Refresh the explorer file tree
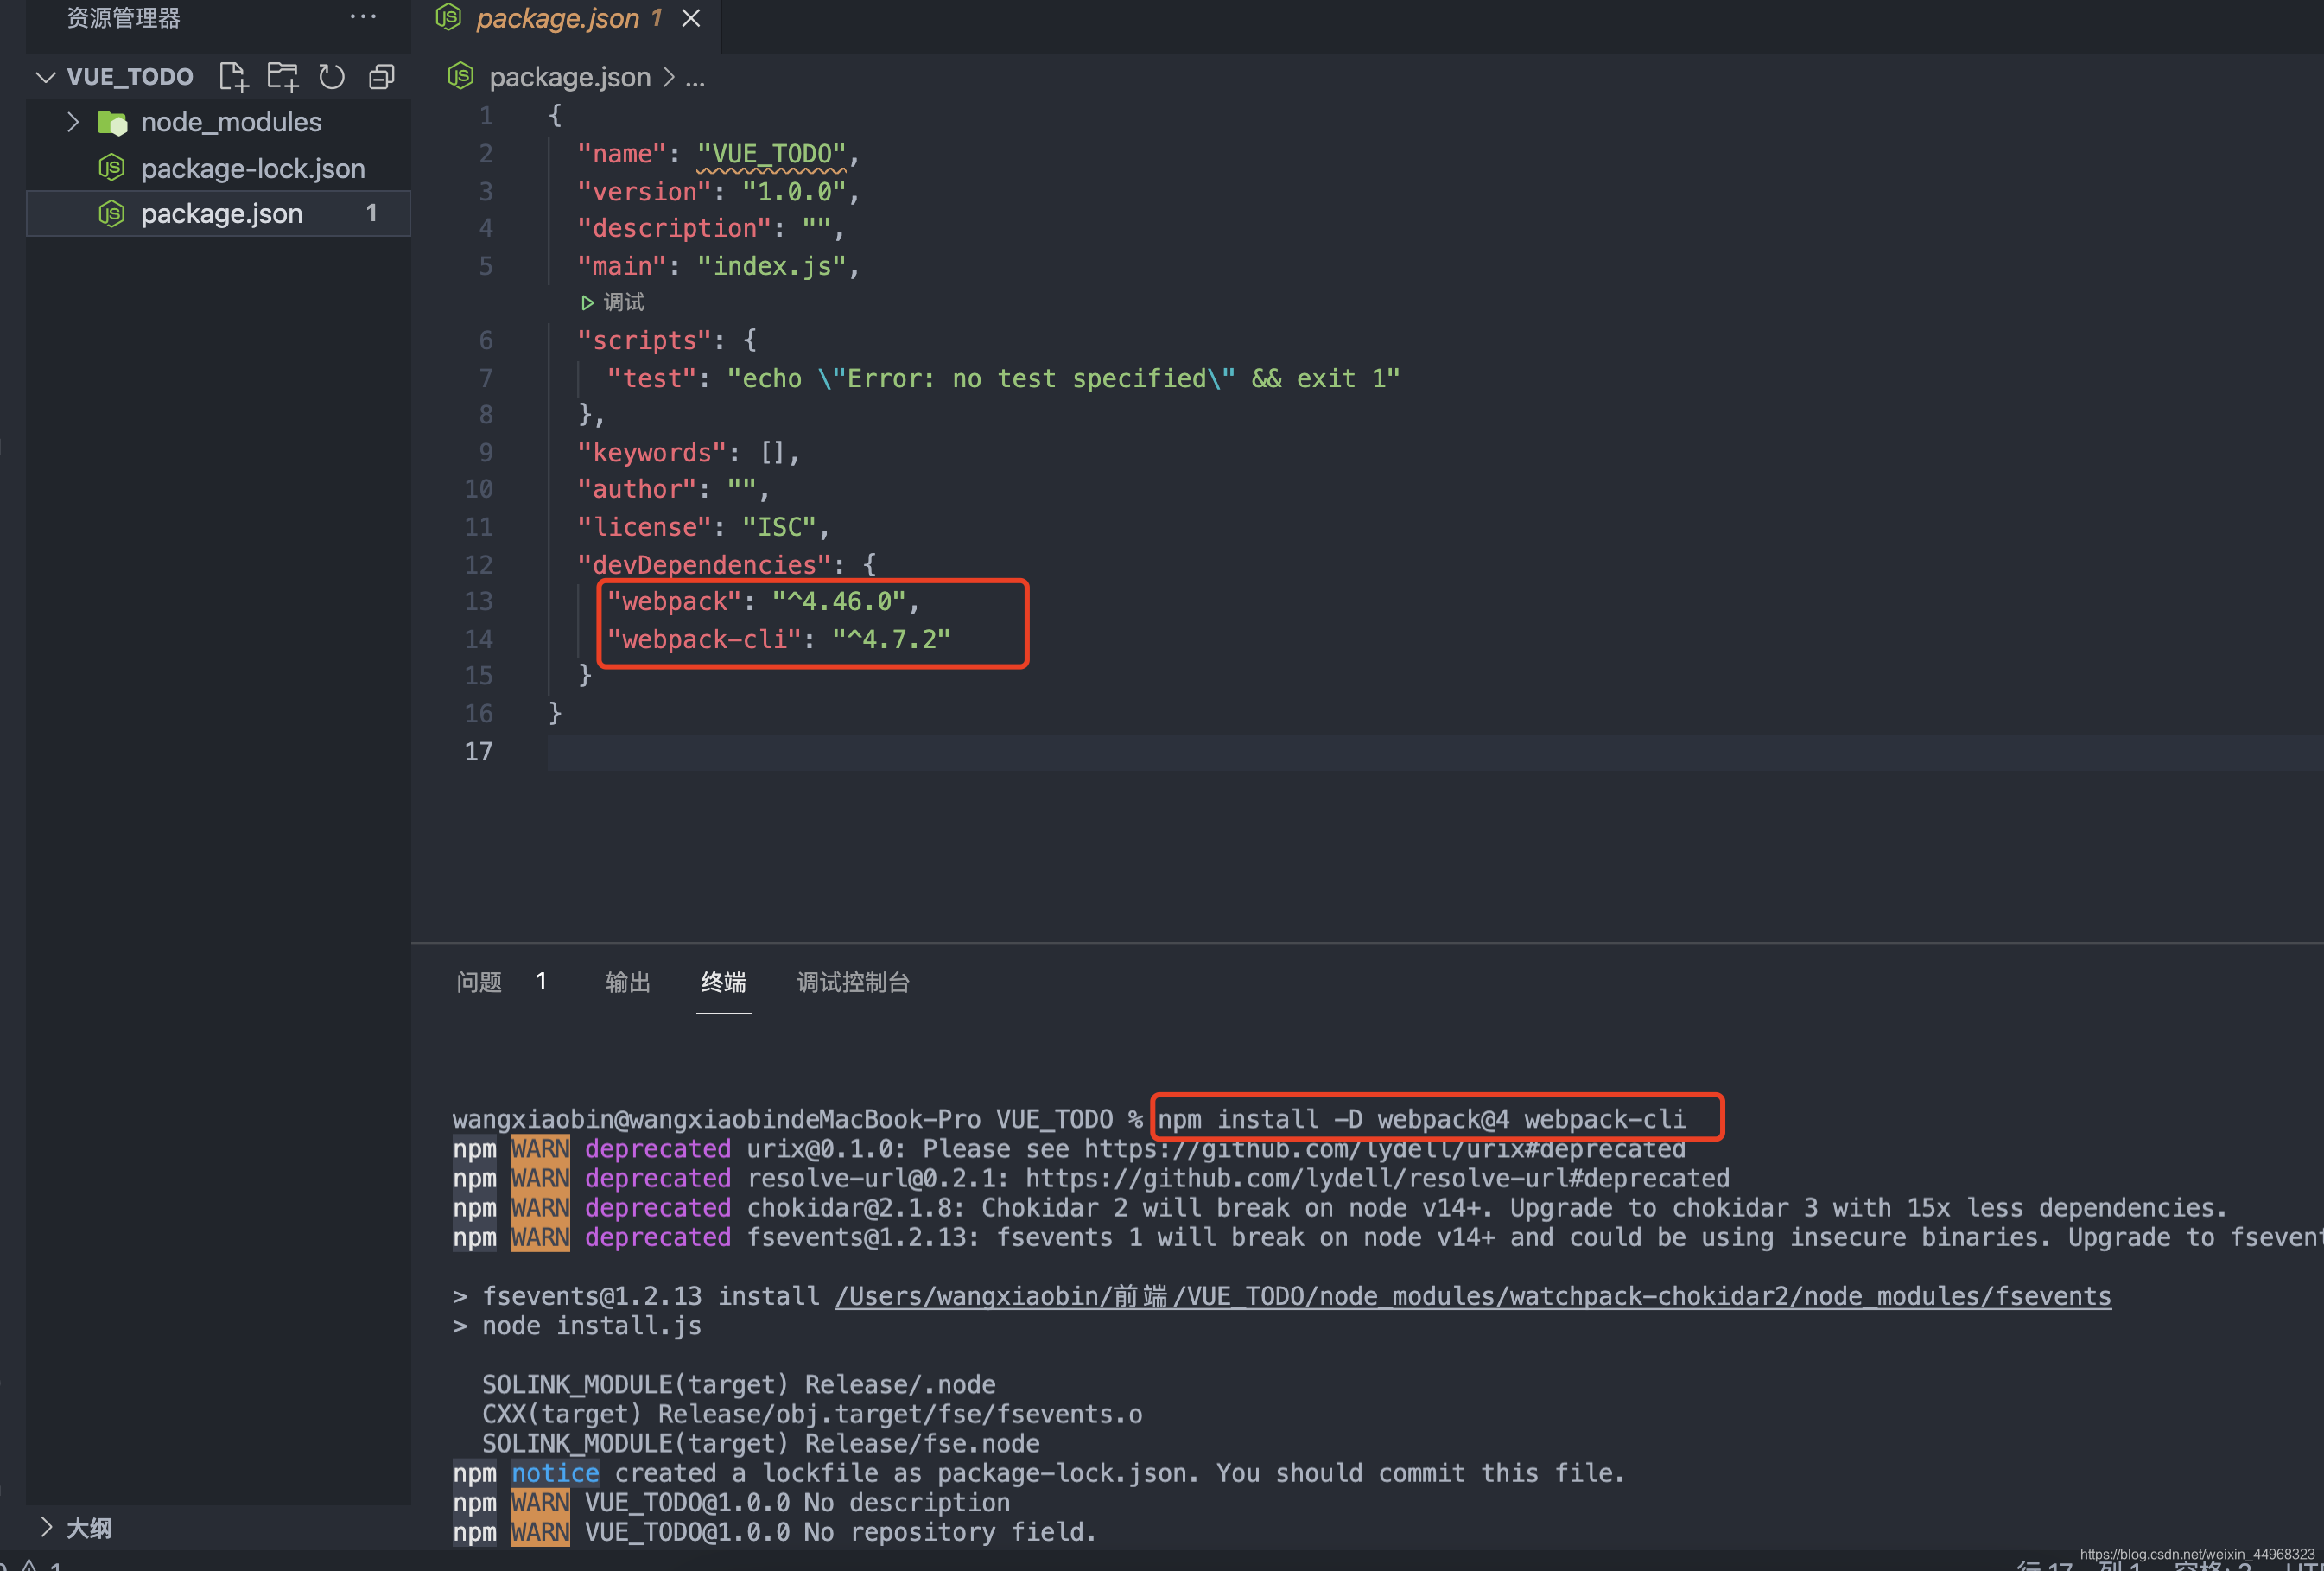 (x=331, y=77)
